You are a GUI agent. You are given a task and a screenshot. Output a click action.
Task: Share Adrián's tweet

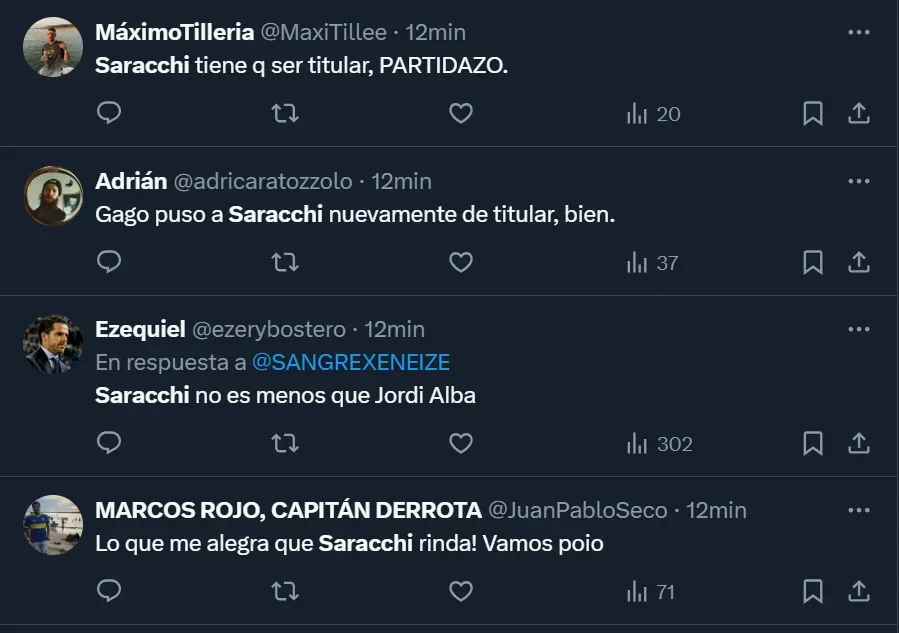click(x=858, y=263)
